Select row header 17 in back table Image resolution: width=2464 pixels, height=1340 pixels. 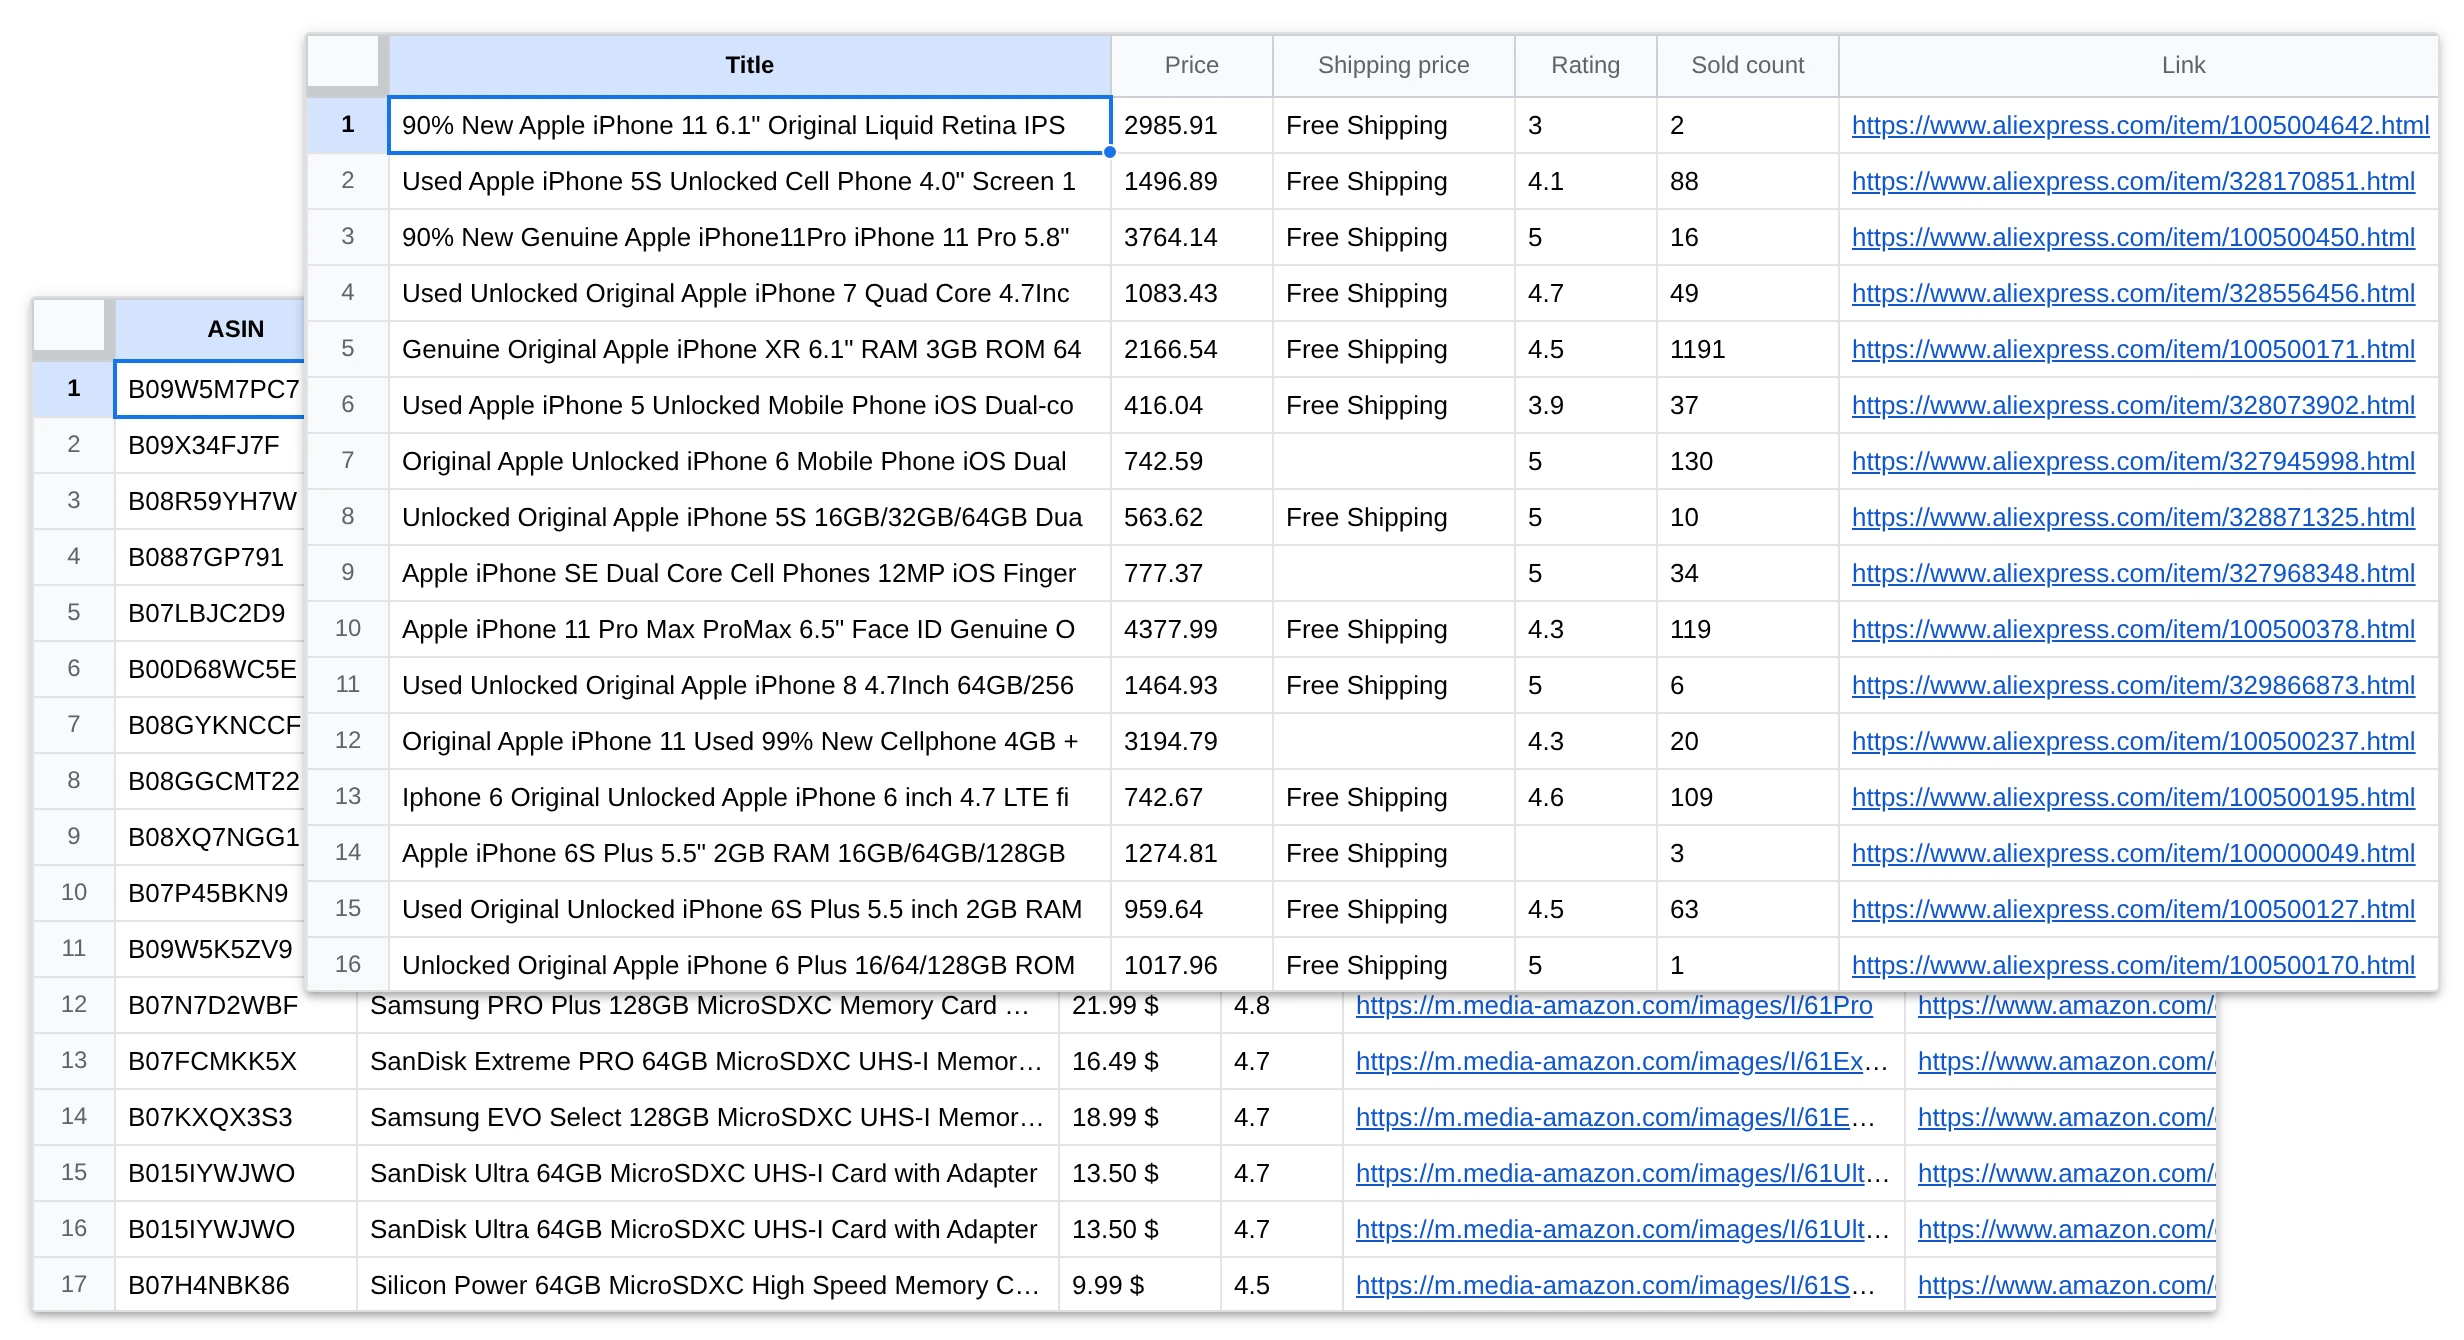[73, 1285]
